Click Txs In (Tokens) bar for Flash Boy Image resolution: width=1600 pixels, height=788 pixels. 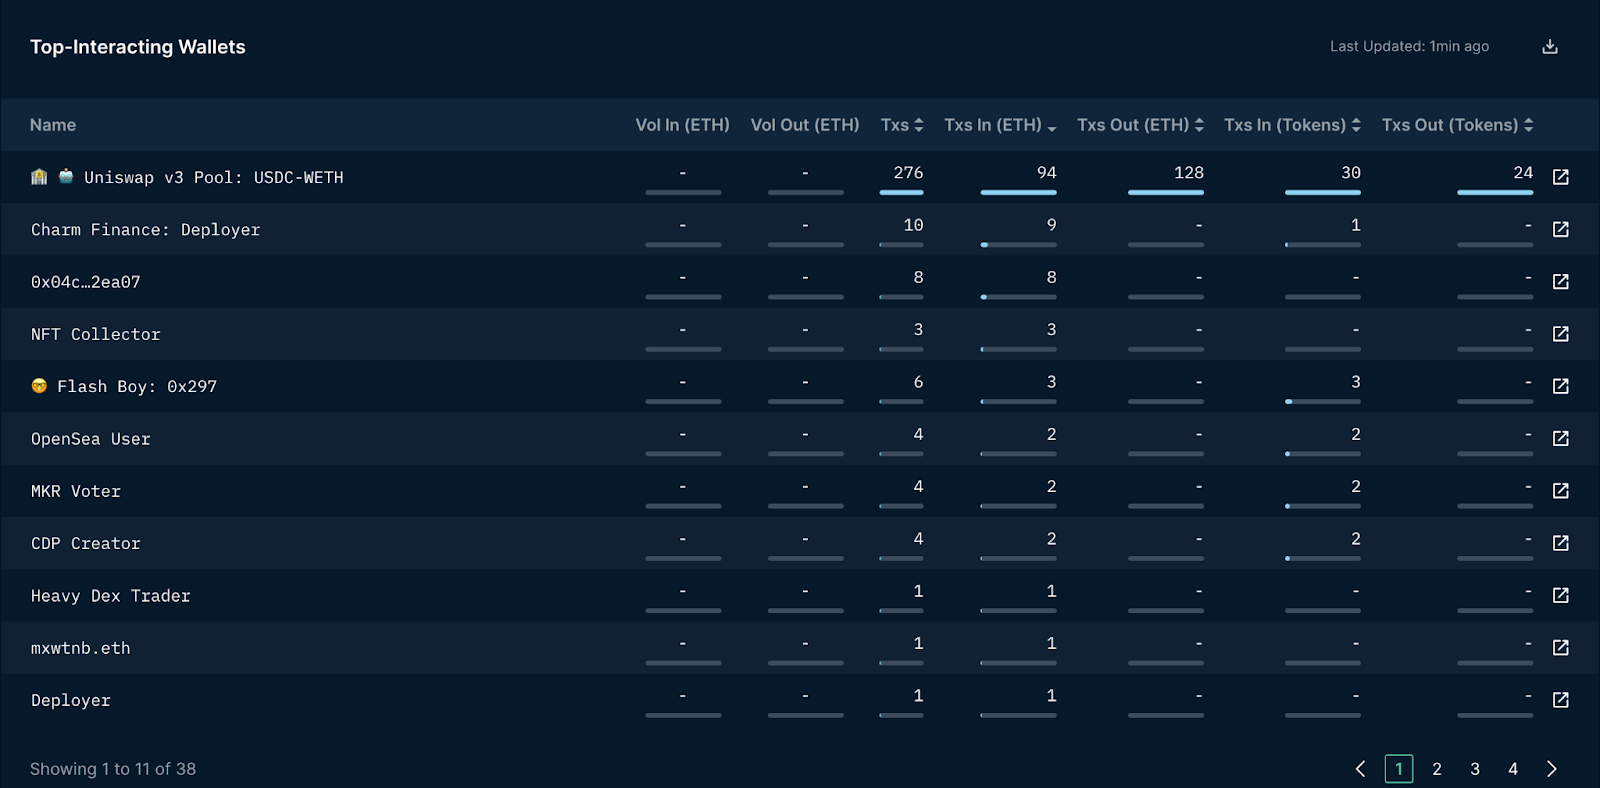coord(1322,401)
